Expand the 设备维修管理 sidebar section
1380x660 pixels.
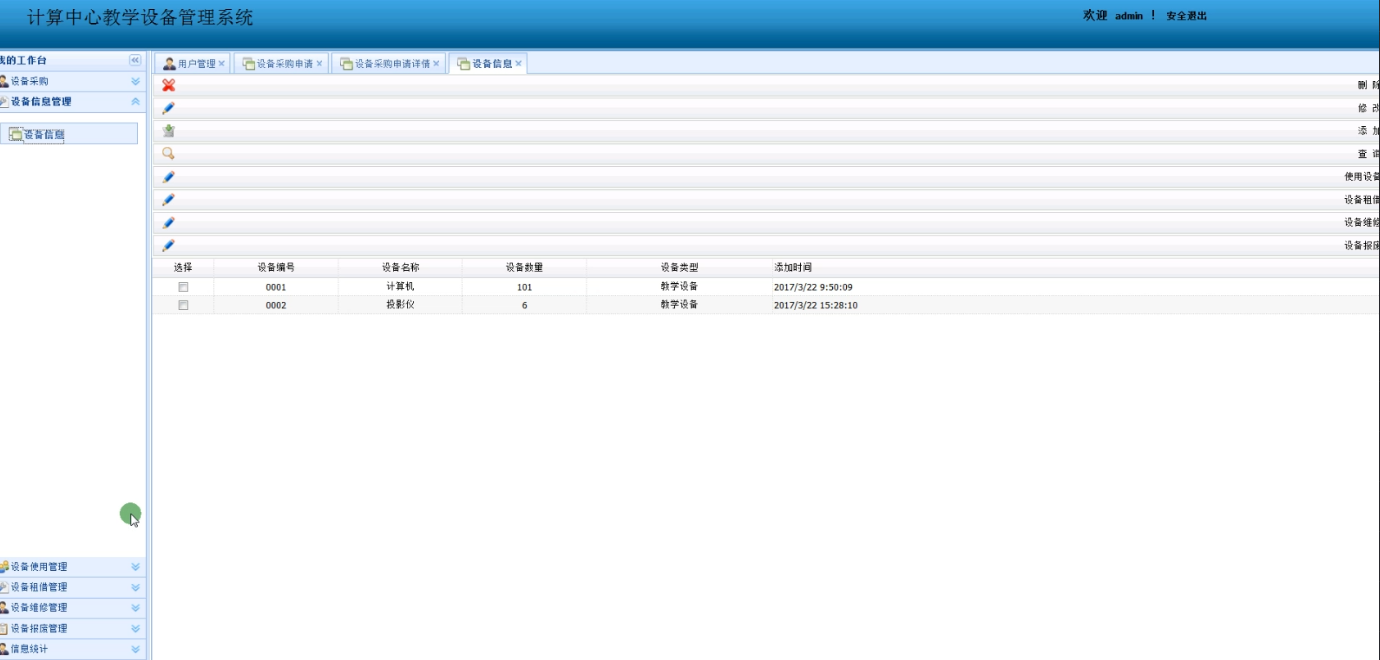(136, 608)
